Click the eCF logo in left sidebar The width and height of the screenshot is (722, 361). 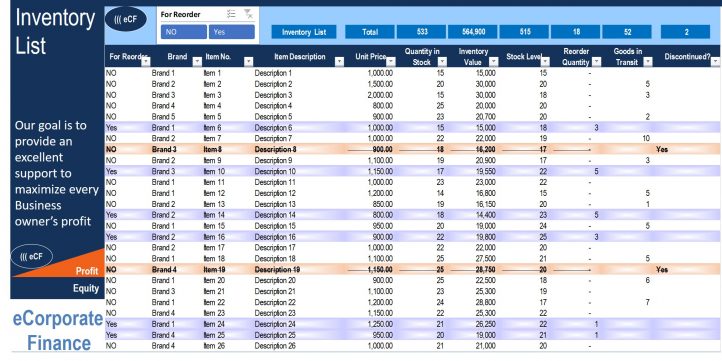(31, 256)
